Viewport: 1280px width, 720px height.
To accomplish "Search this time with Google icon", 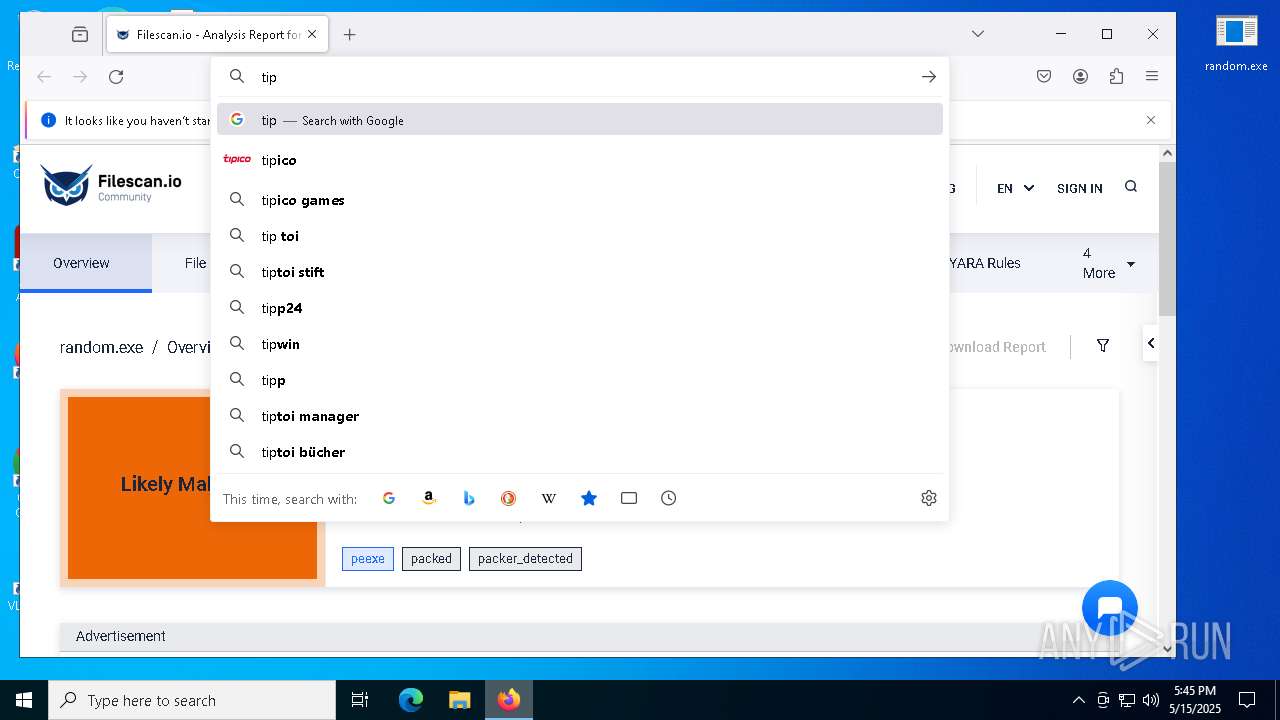I will coord(389,498).
